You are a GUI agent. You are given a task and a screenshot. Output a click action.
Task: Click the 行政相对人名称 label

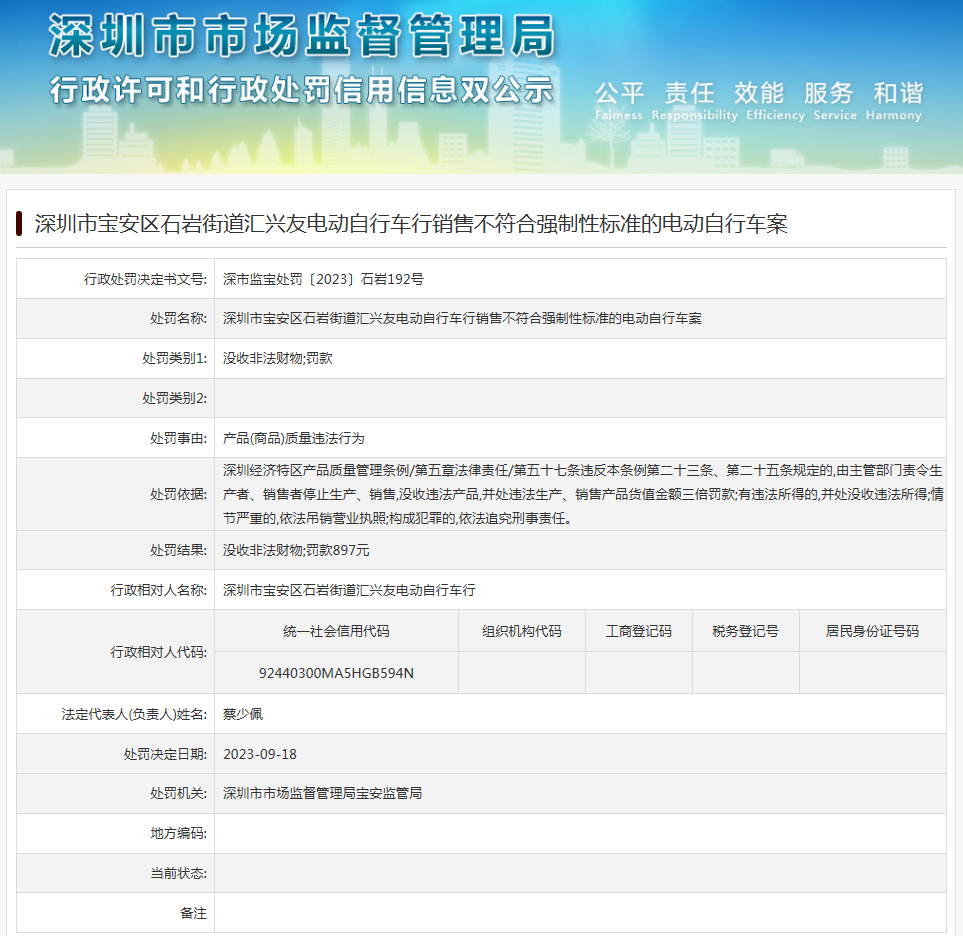coord(159,590)
